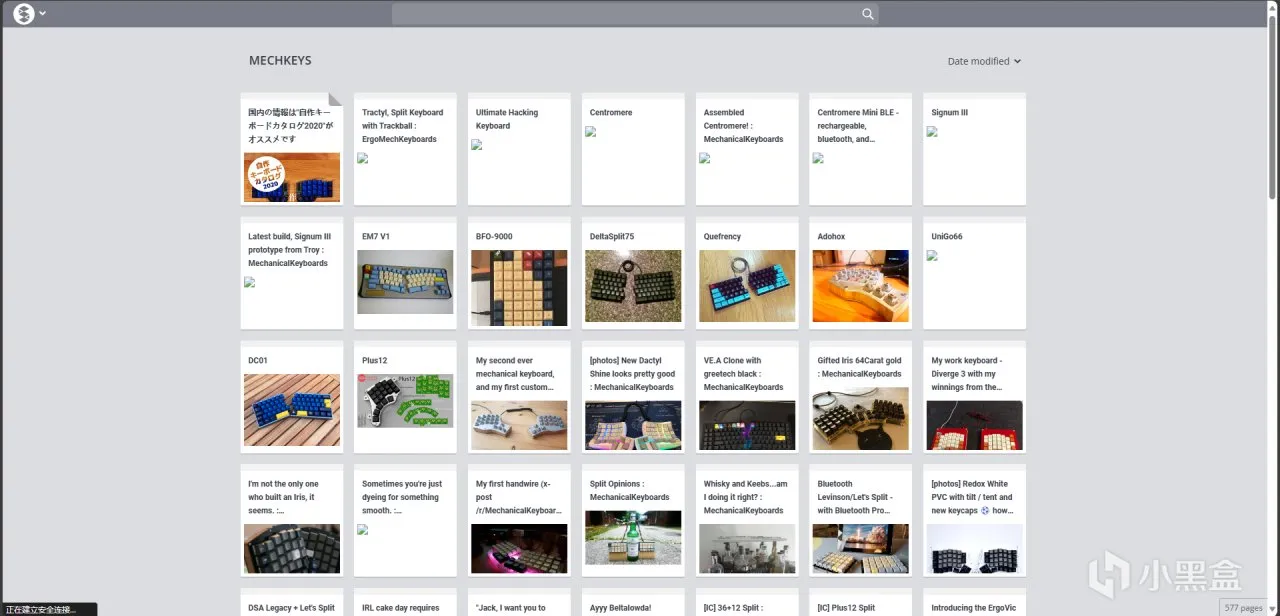
Task: Open the Ayyy Beltalowda! card
Action: click(633, 602)
